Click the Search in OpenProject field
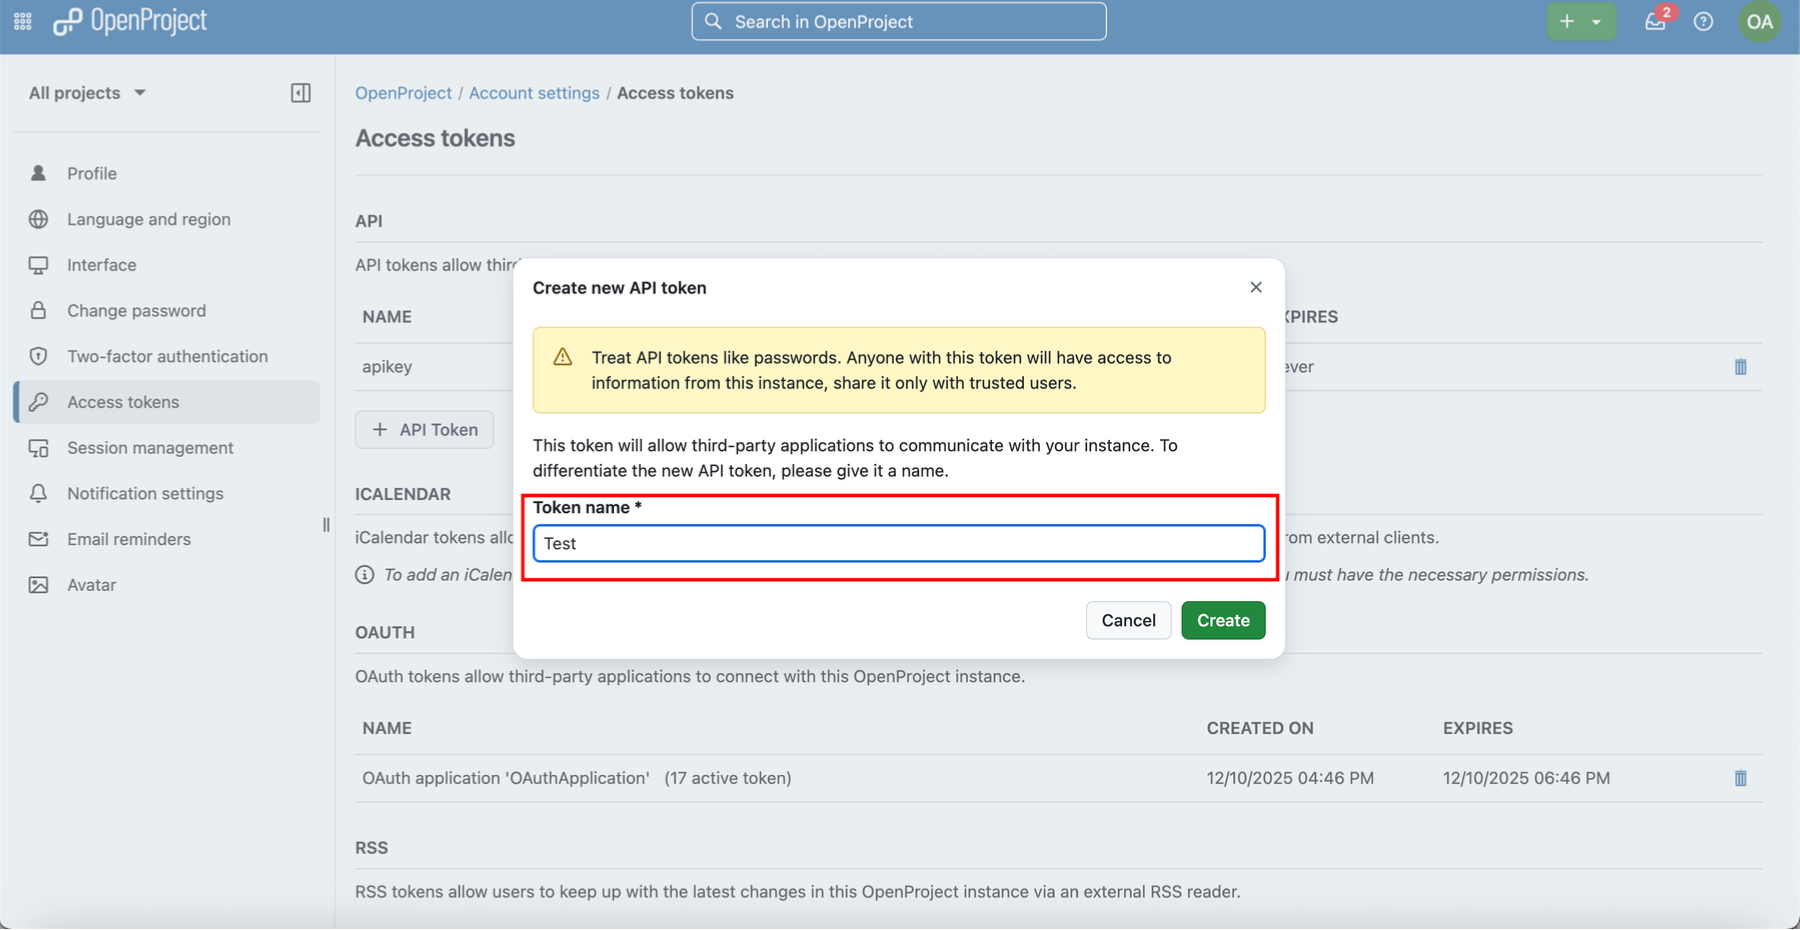This screenshot has width=1800, height=930. 899,21
